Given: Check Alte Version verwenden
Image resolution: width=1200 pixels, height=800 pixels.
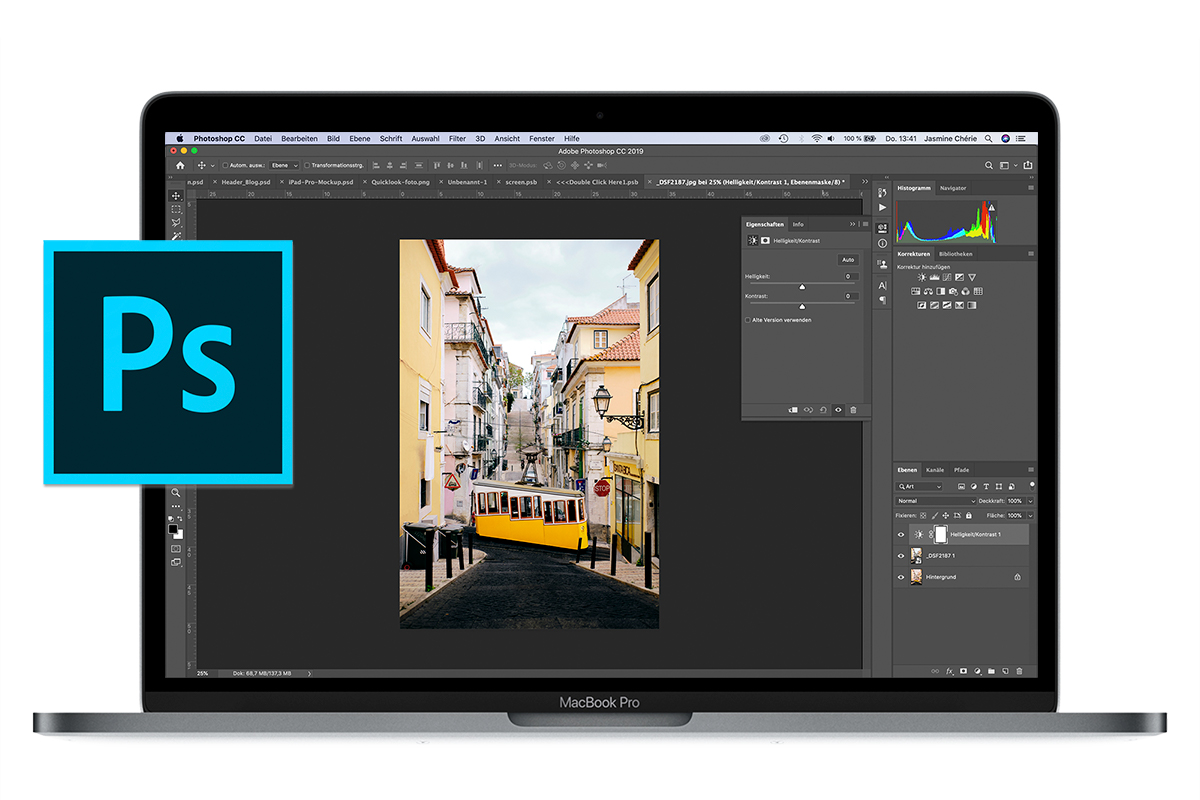Looking at the screenshot, I should [748, 320].
